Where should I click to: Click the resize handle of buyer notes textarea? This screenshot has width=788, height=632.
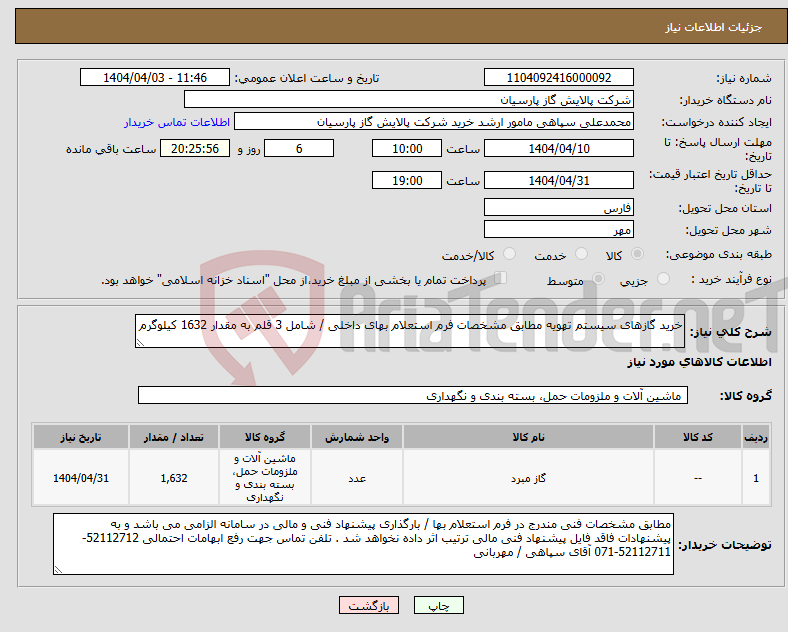[x=58, y=570]
